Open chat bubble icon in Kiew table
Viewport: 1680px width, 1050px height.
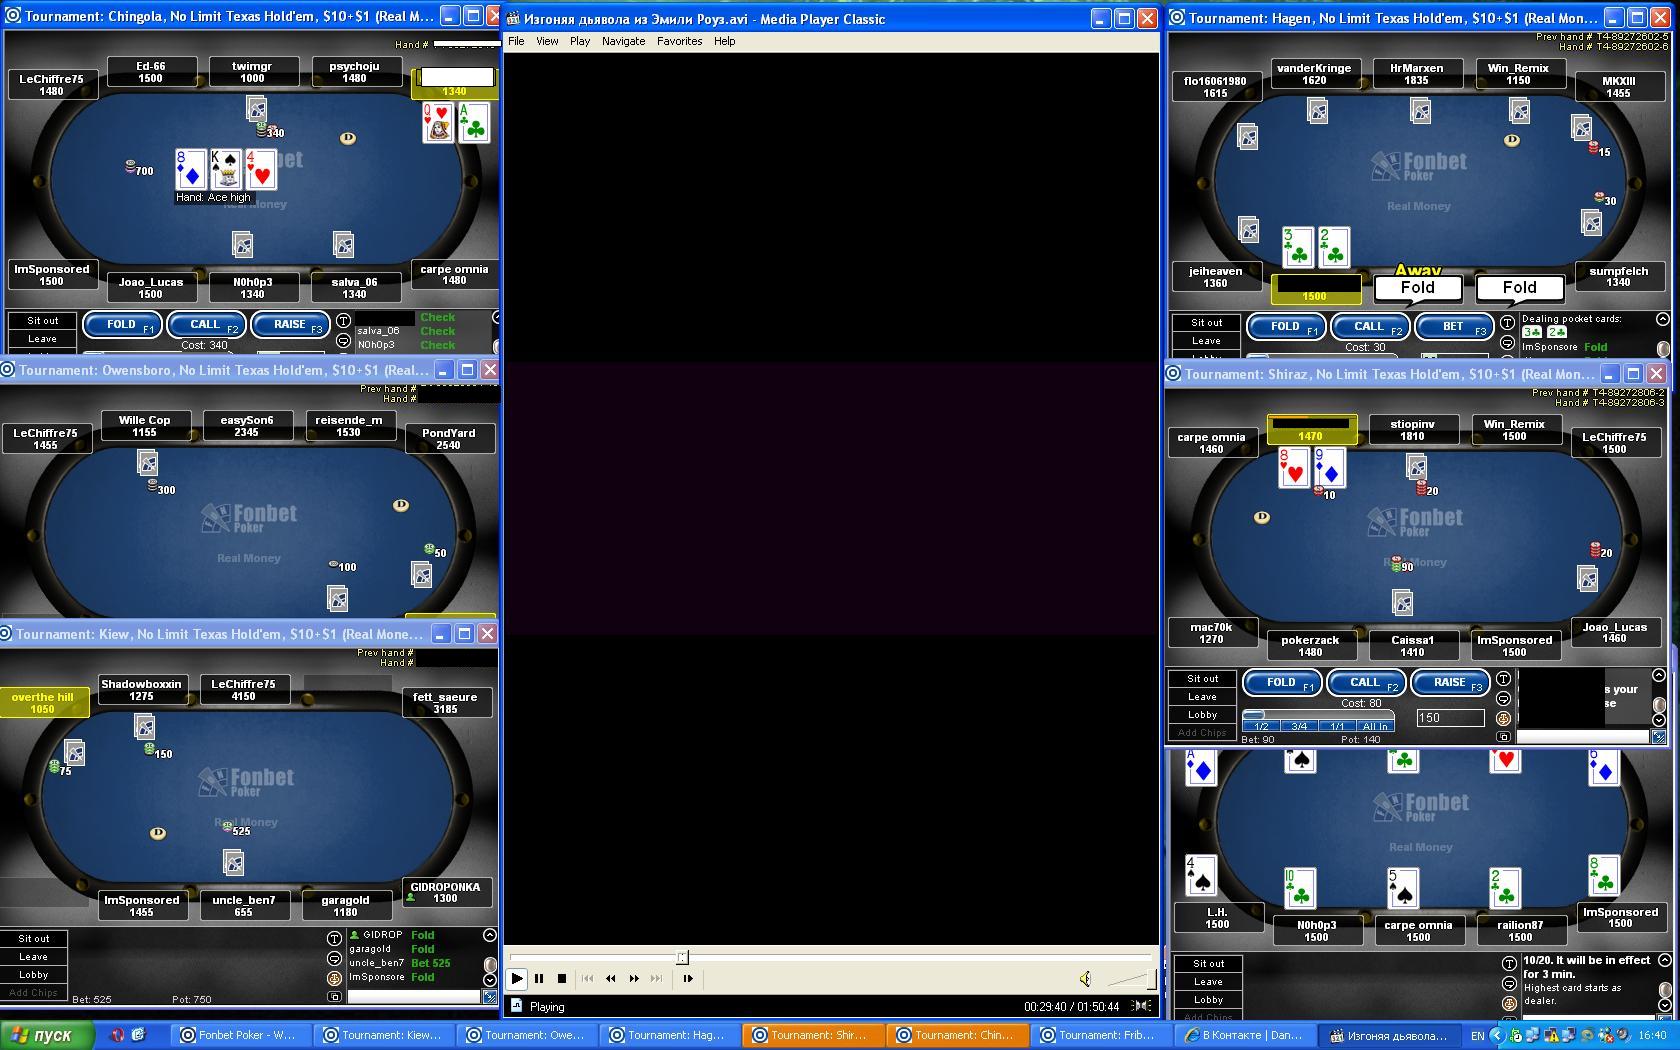334,958
